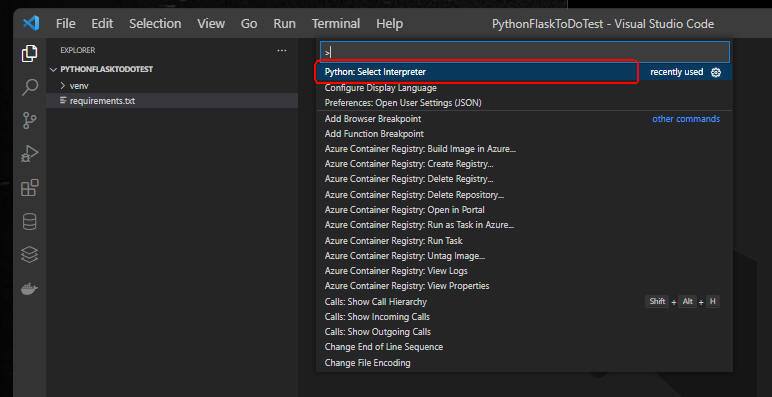772x397 pixels.
Task: Open the Go menu
Action: click(249, 24)
